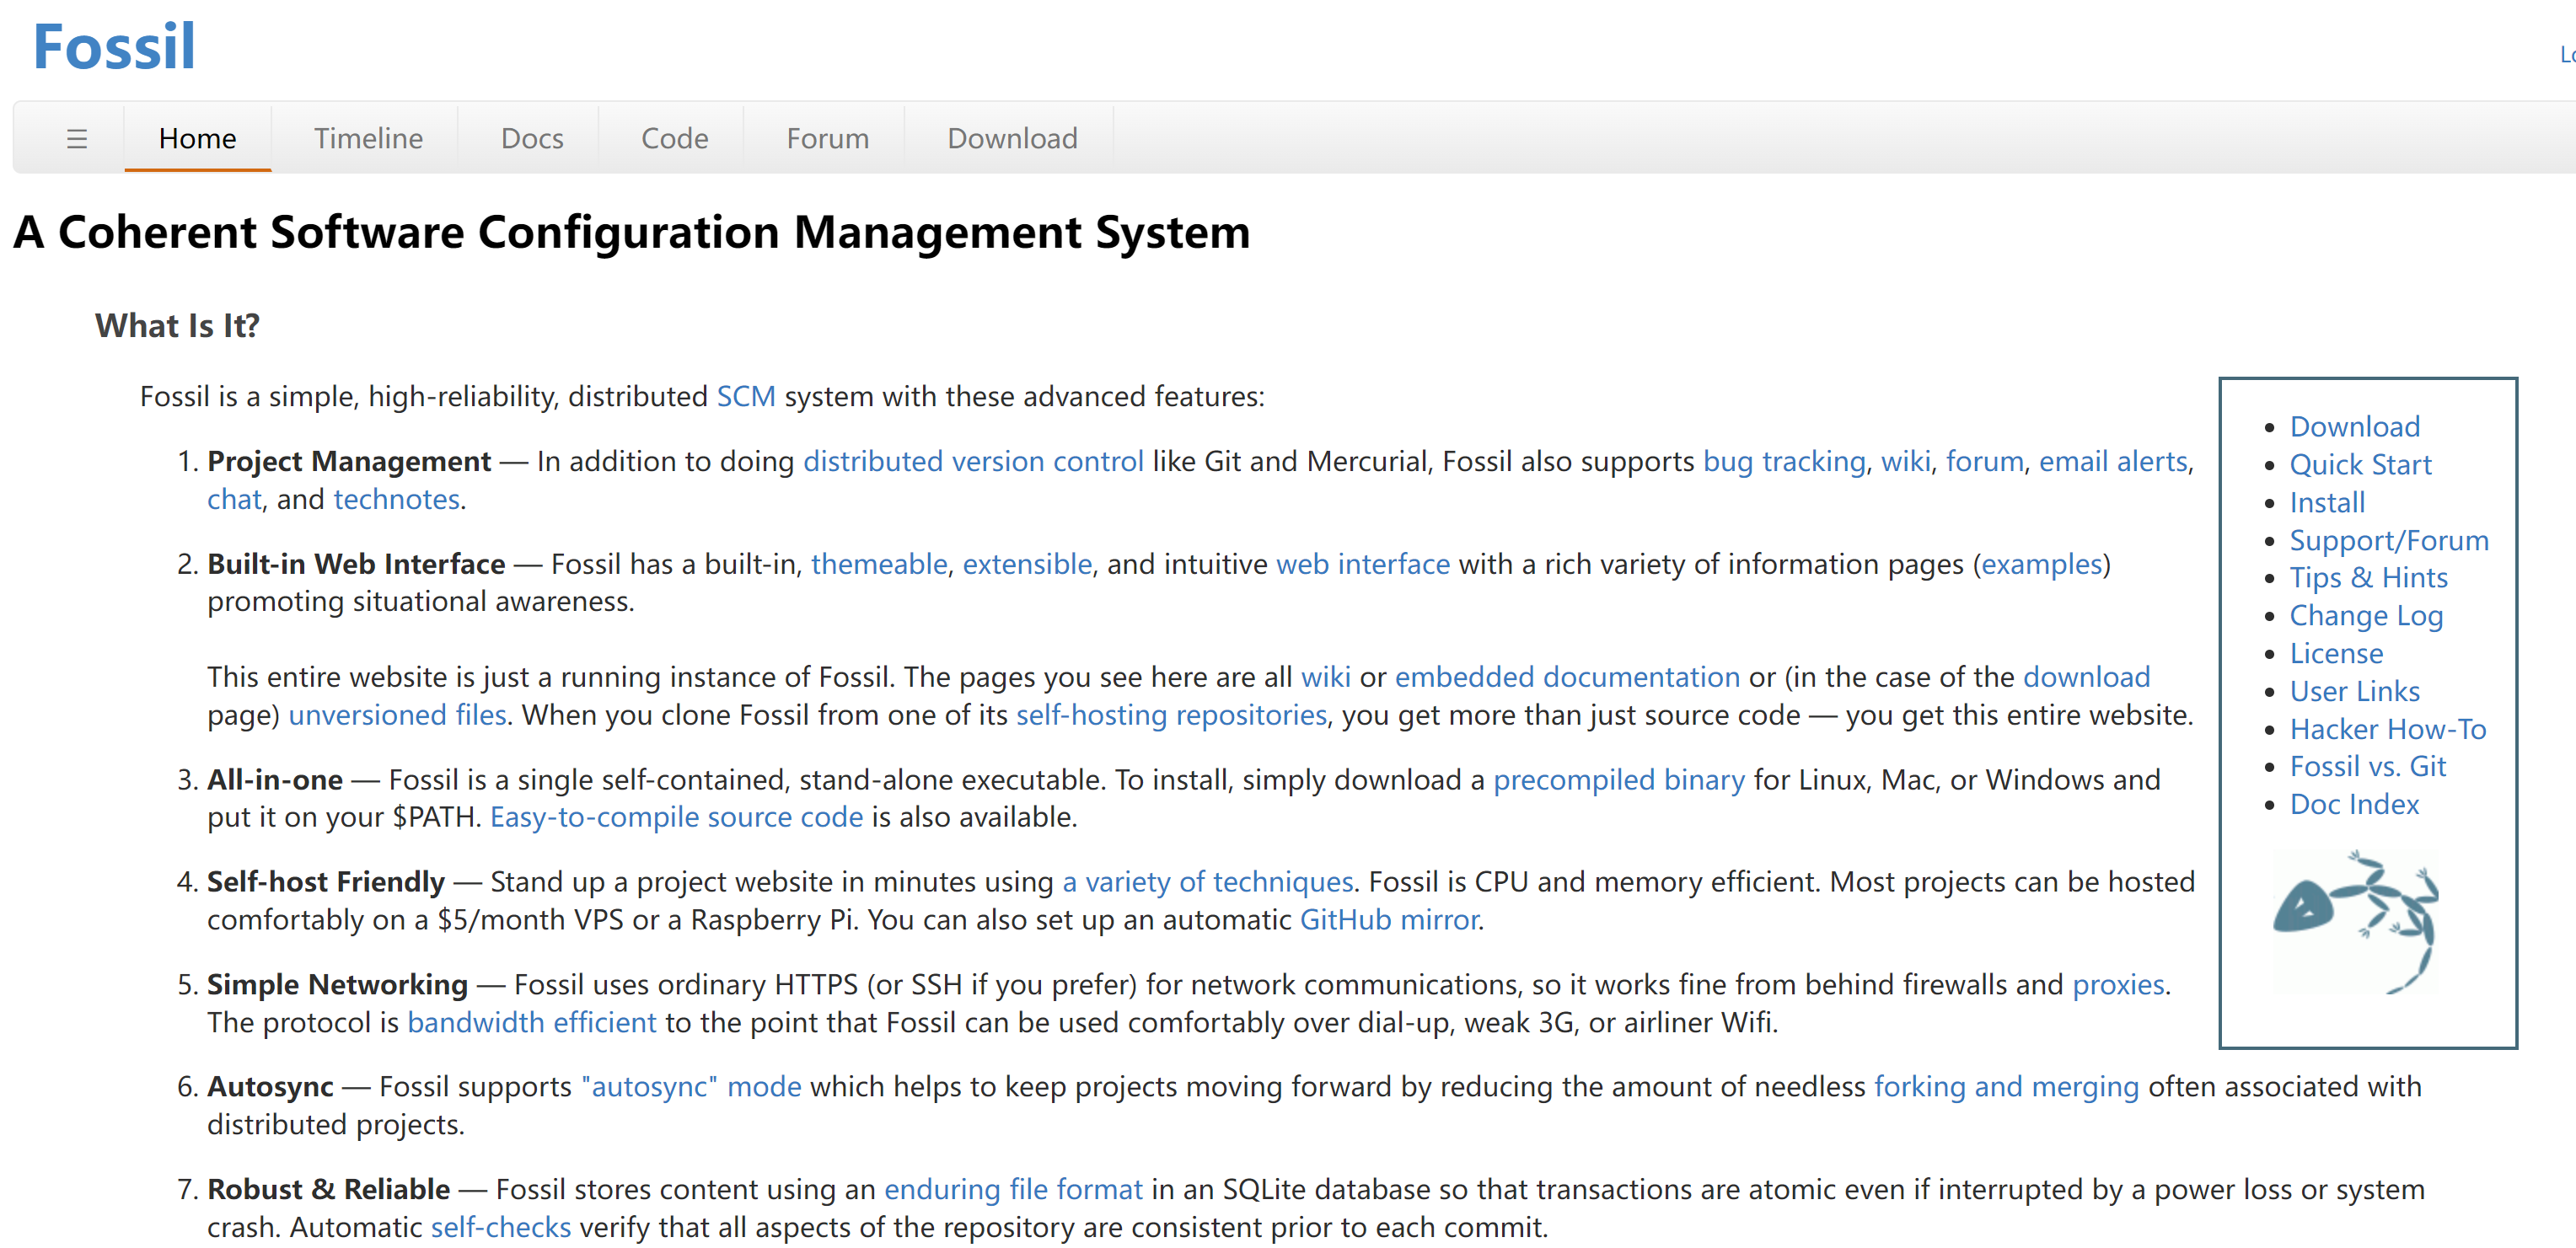The width and height of the screenshot is (2576, 1248).
Task: Open User Links sidebar link
Action: click(2354, 692)
